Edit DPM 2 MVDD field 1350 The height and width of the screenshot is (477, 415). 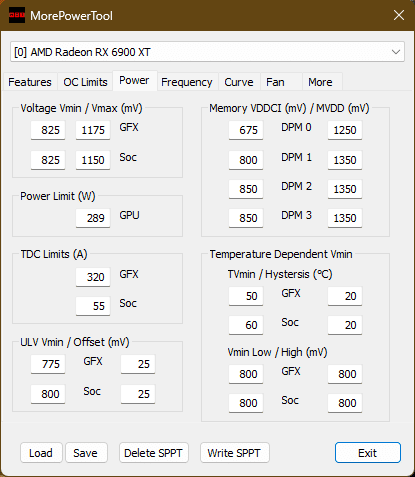(345, 189)
